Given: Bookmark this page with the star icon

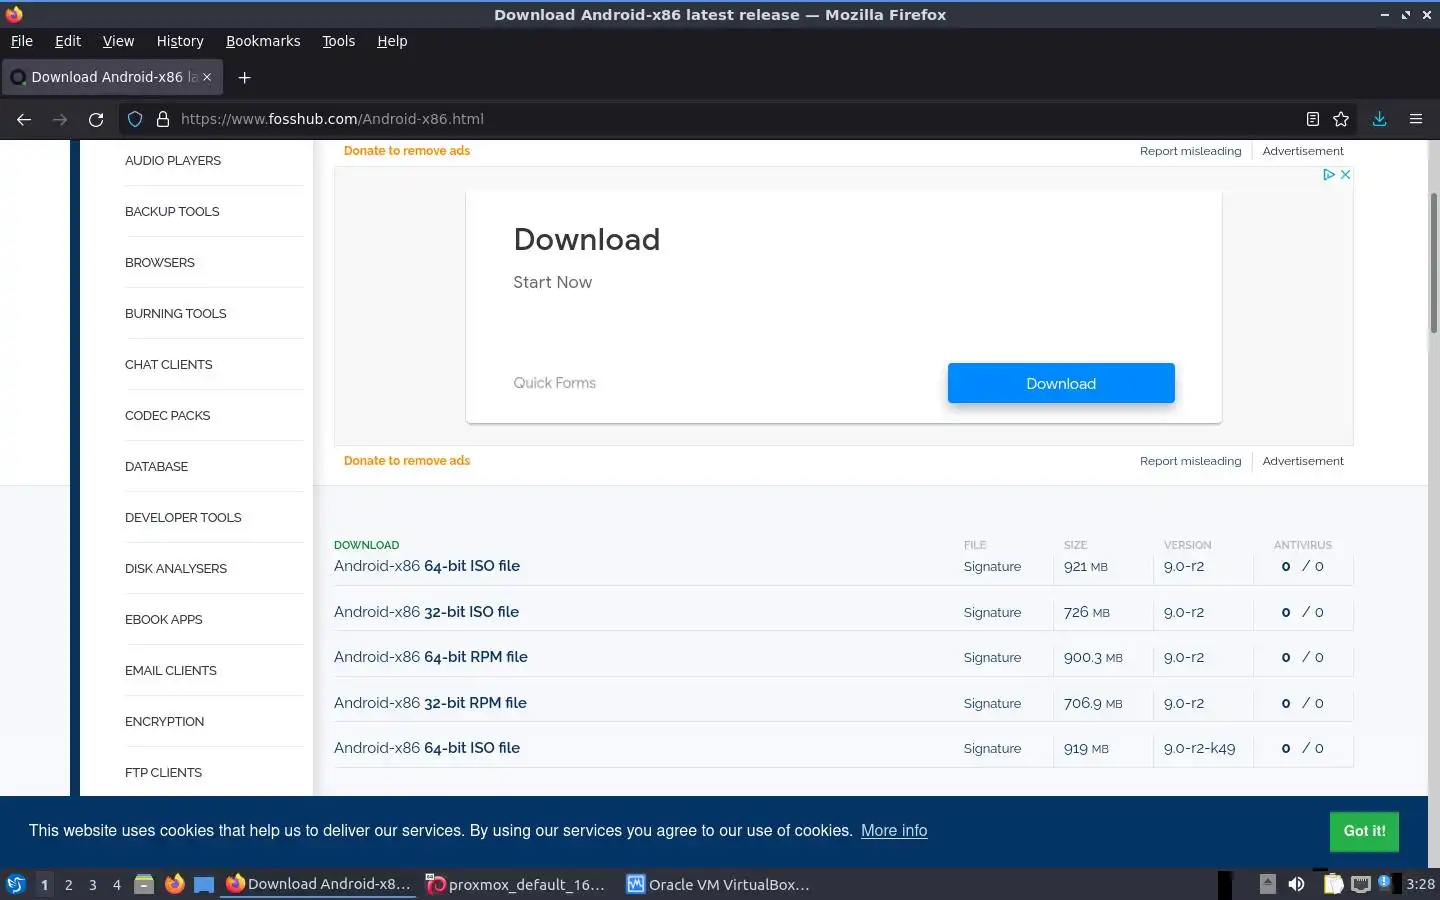Looking at the screenshot, I should 1341,119.
